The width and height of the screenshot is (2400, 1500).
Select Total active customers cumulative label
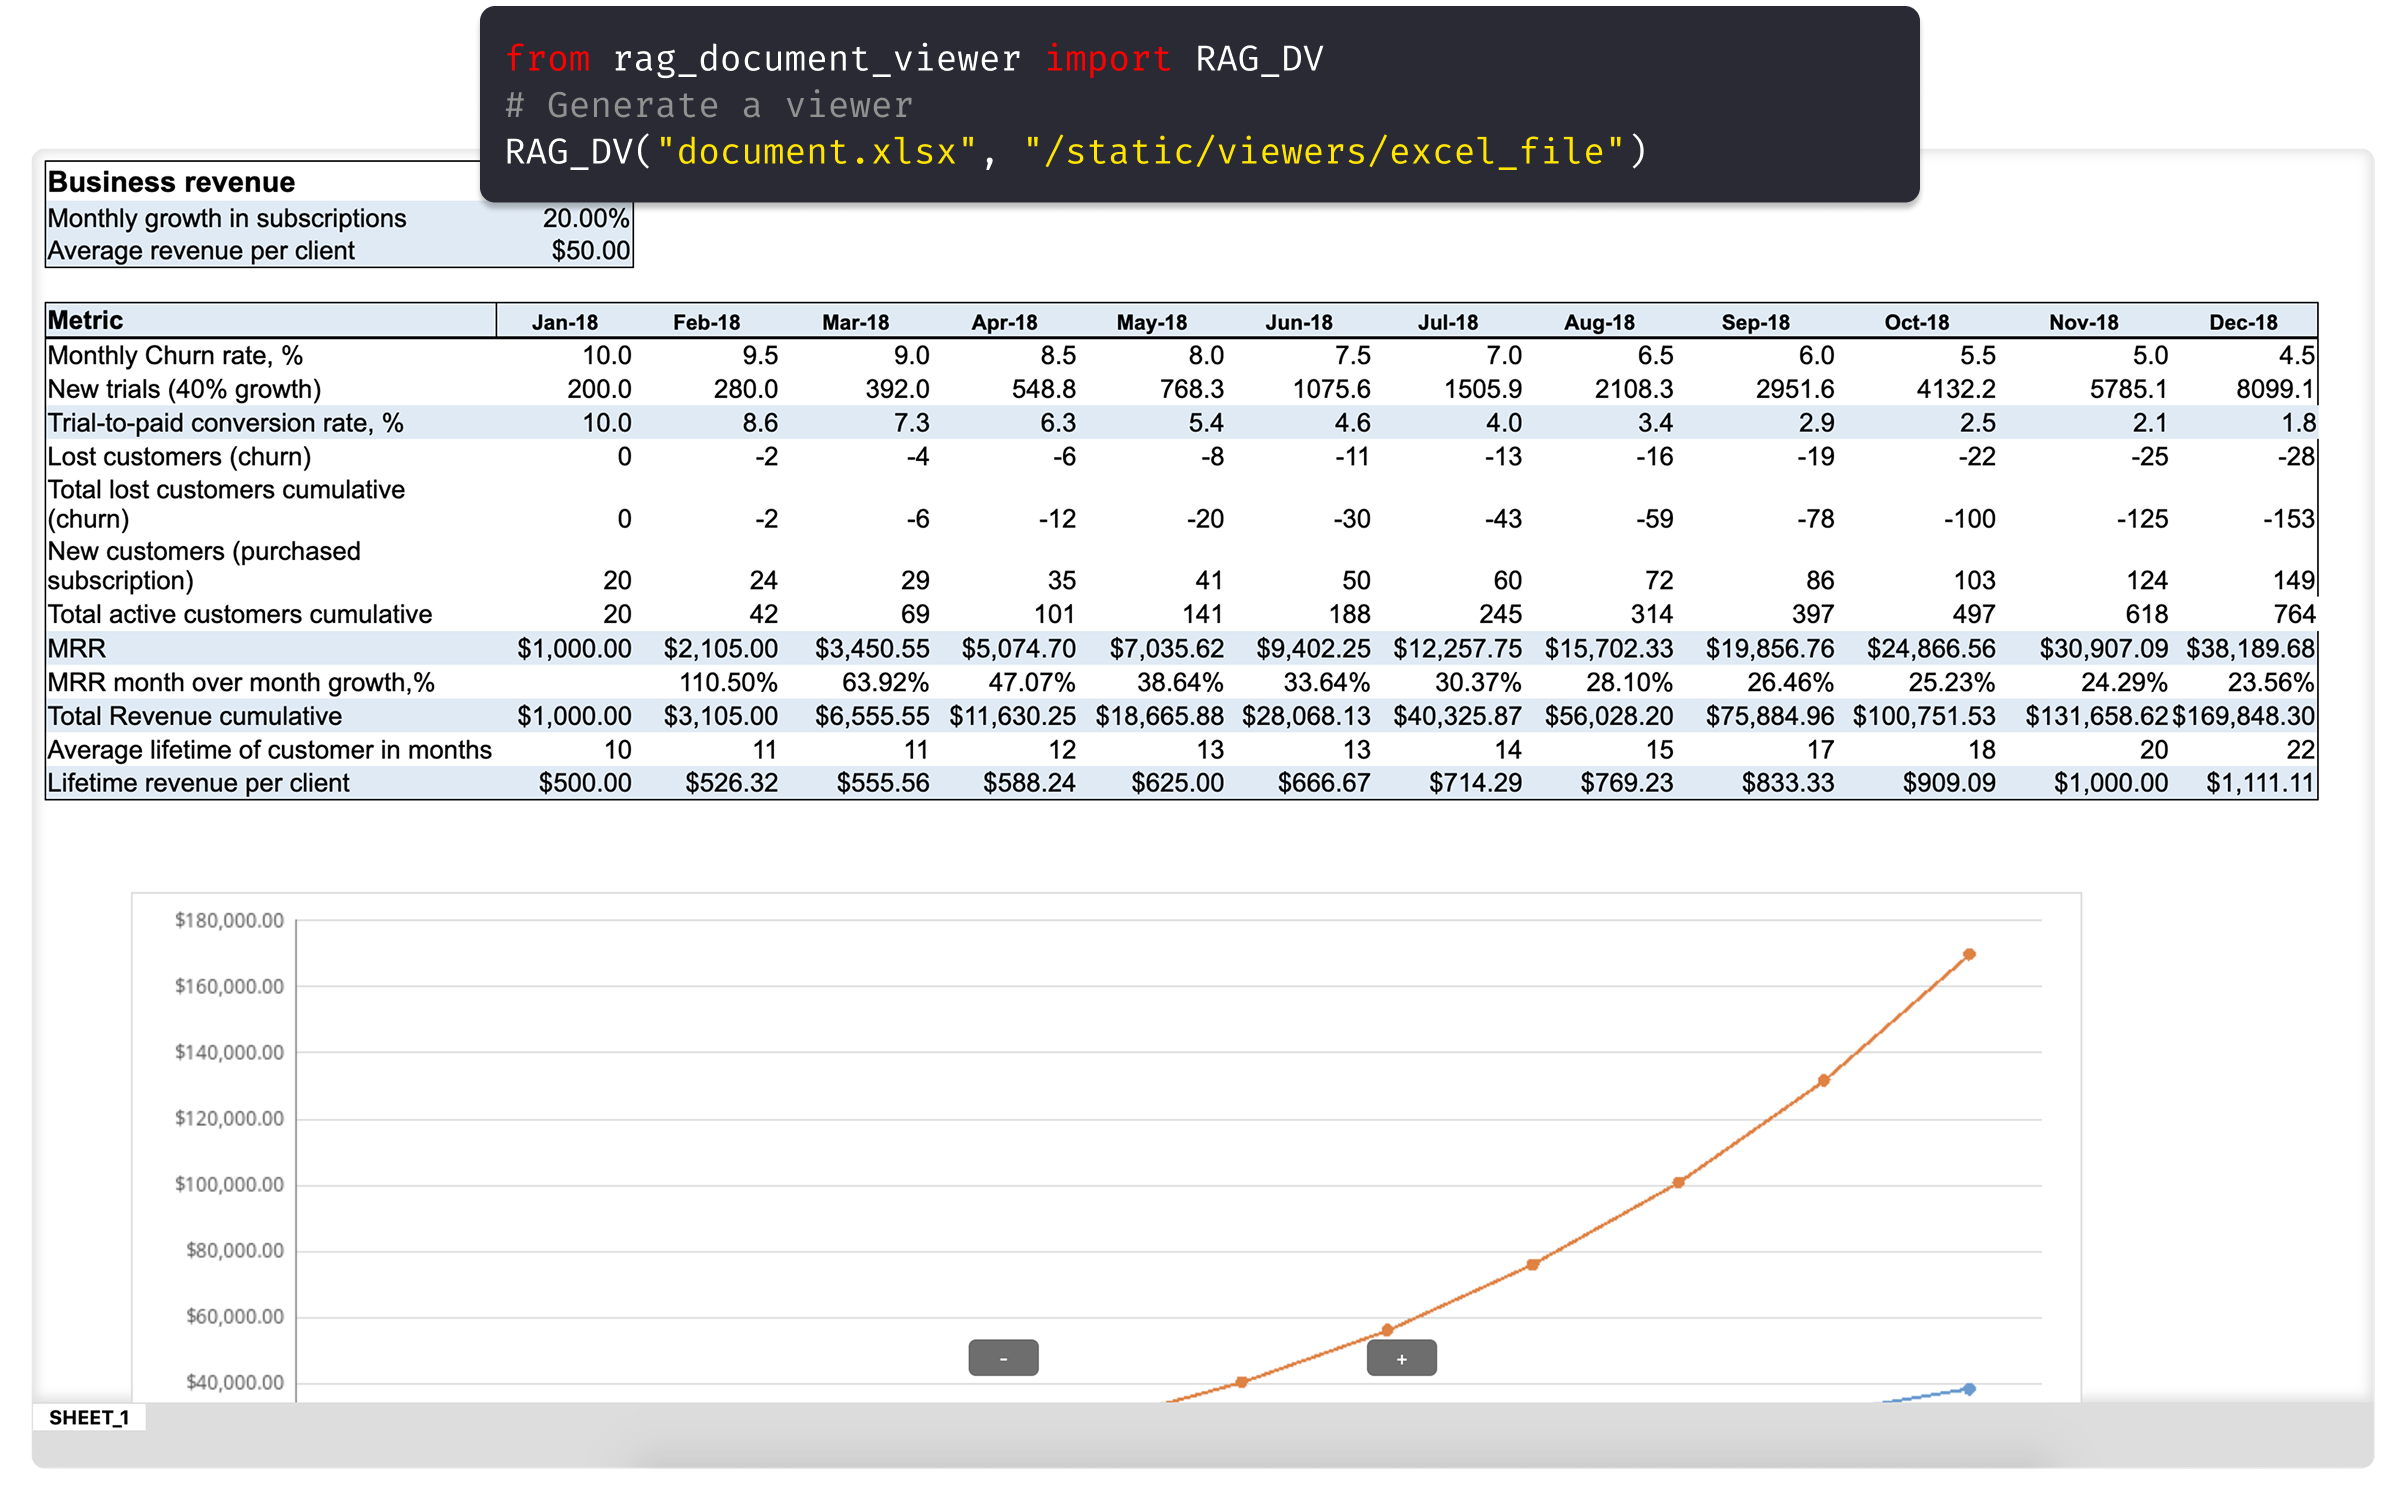pos(239,614)
